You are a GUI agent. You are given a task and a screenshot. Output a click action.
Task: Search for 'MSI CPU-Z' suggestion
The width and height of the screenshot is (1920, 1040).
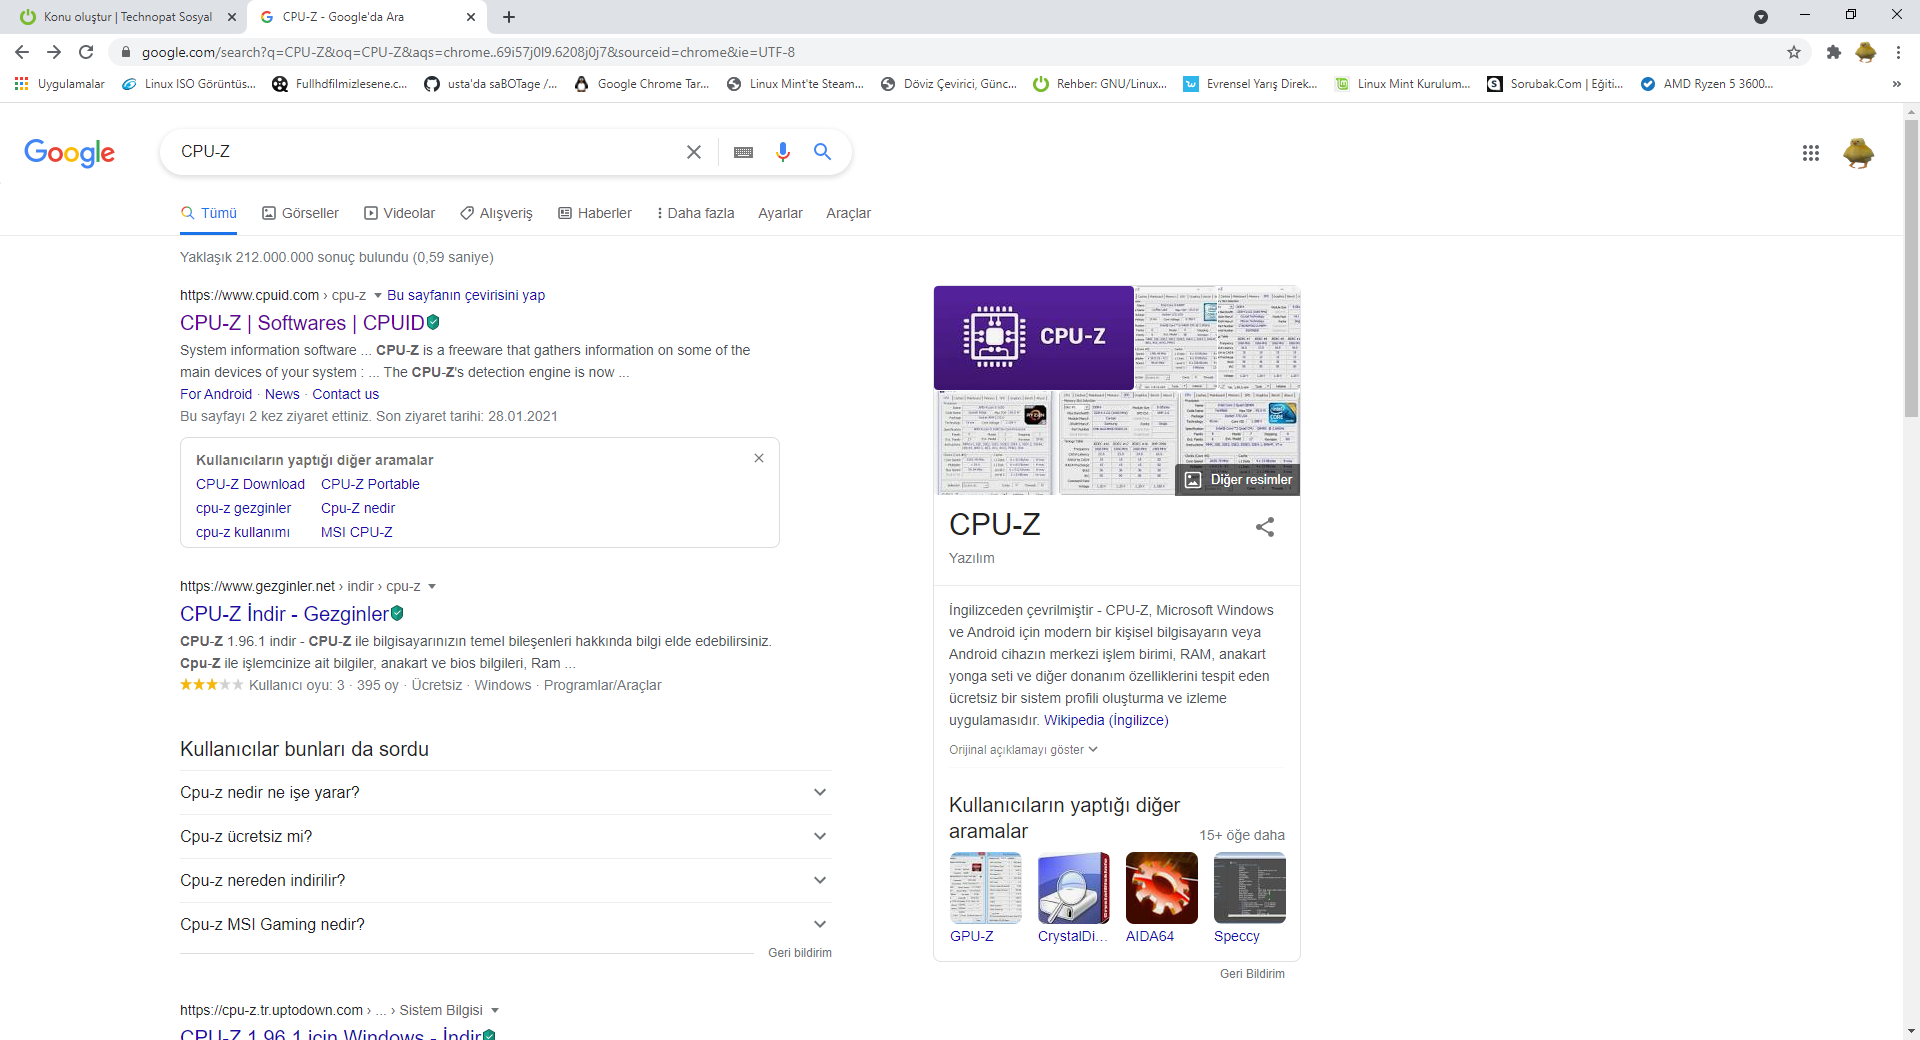pyautogui.click(x=356, y=533)
